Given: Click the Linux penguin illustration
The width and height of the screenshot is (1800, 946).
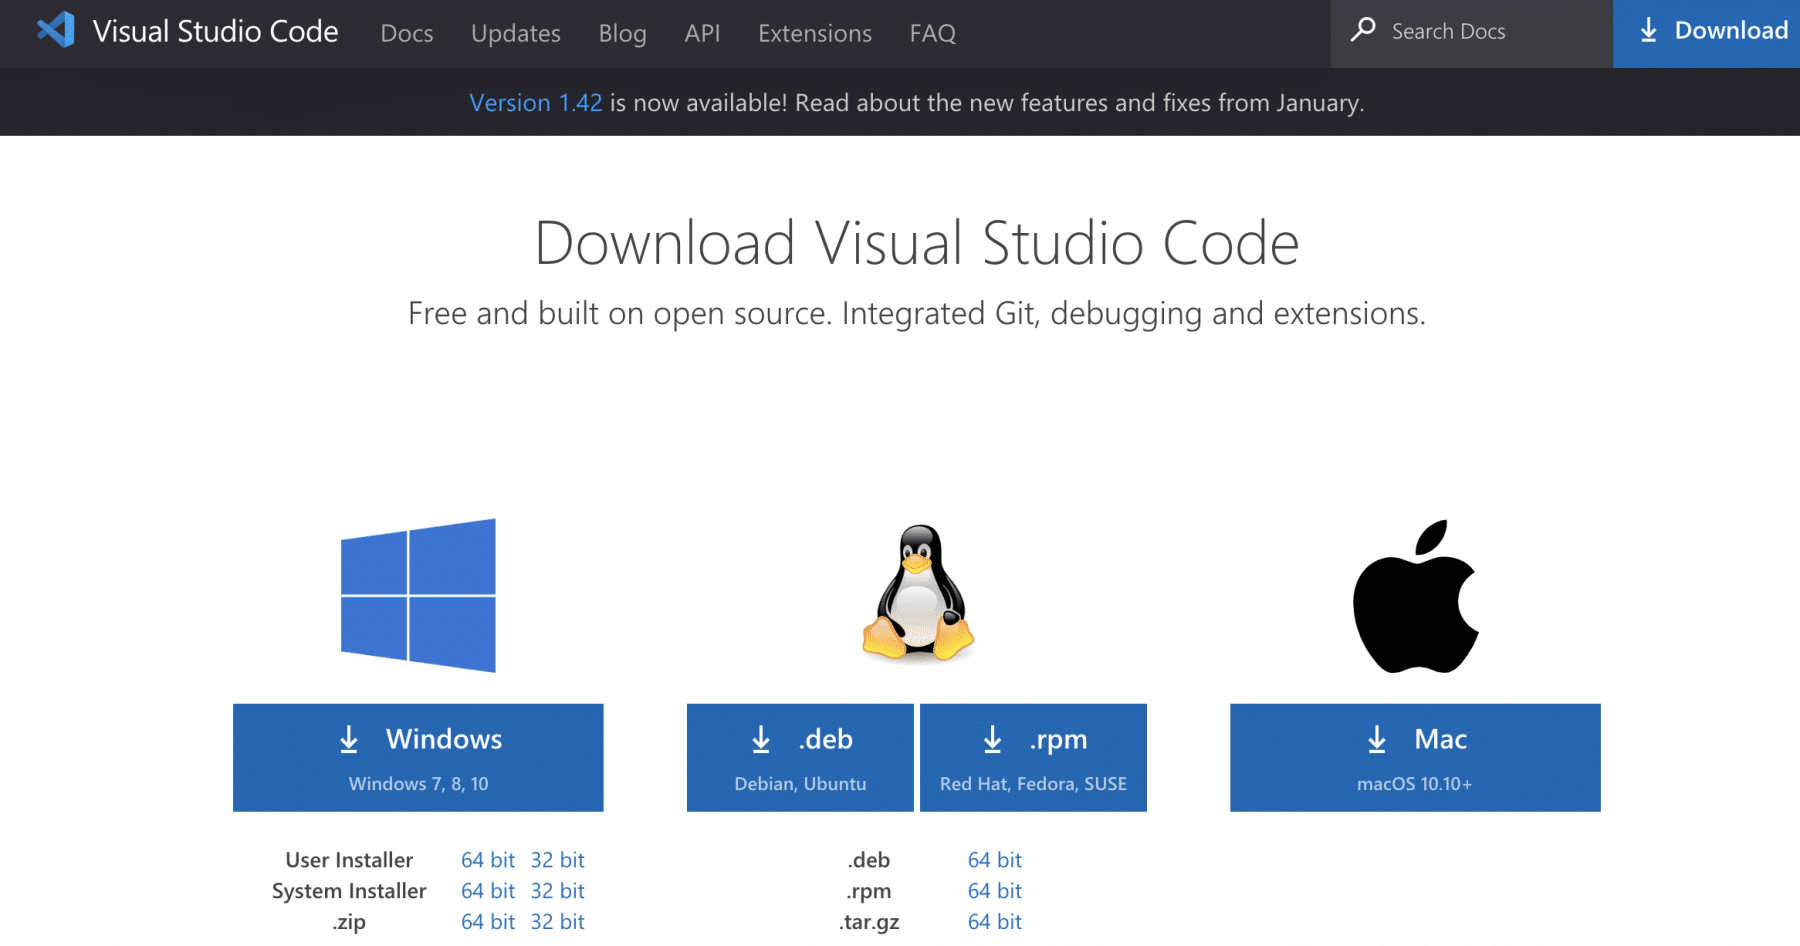Looking at the screenshot, I should [915, 595].
